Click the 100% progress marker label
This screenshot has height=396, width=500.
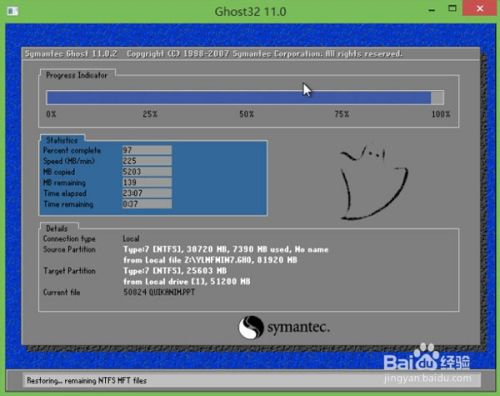click(441, 114)
